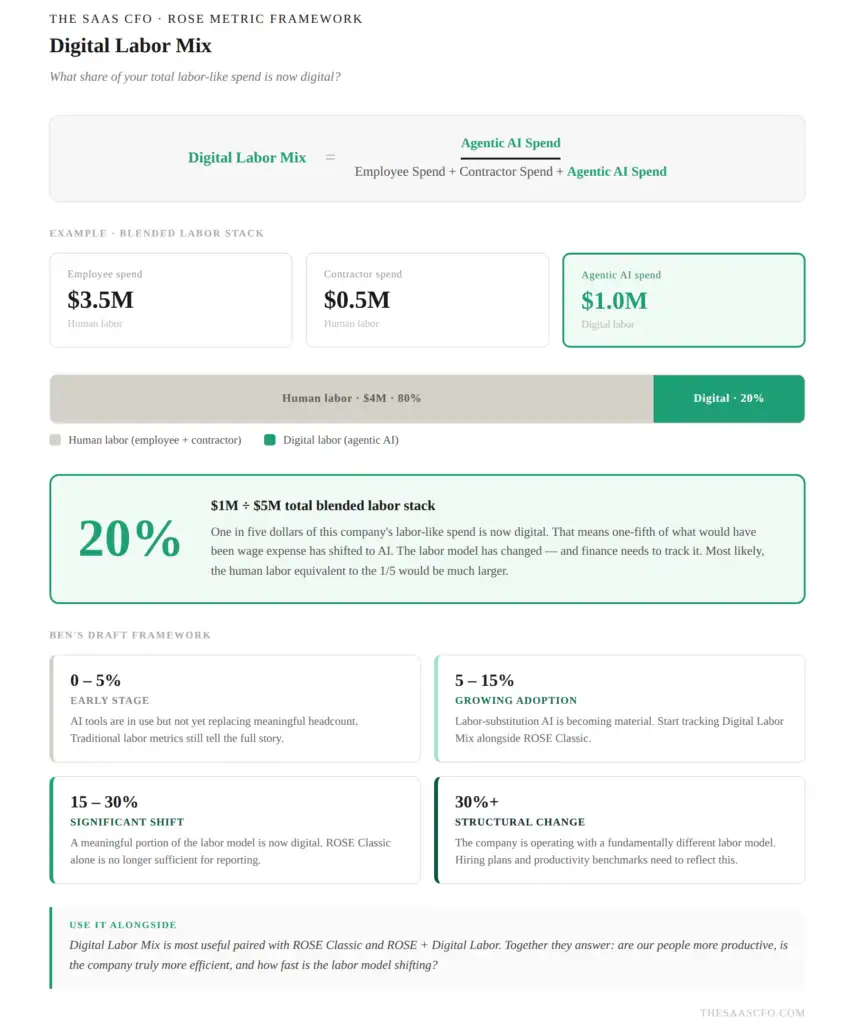
Task: Click the Use It Alongside heading
Action: [123, 925]
